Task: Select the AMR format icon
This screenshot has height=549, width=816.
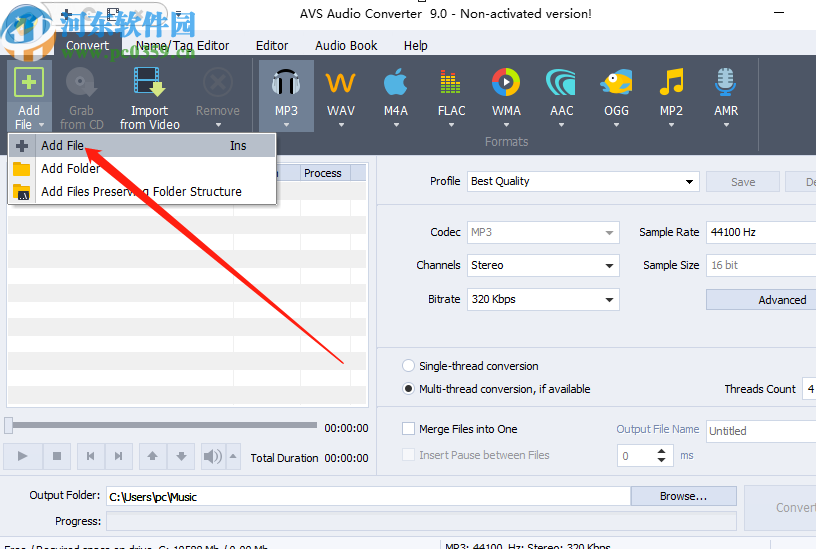Action: (x=725, y=82)
